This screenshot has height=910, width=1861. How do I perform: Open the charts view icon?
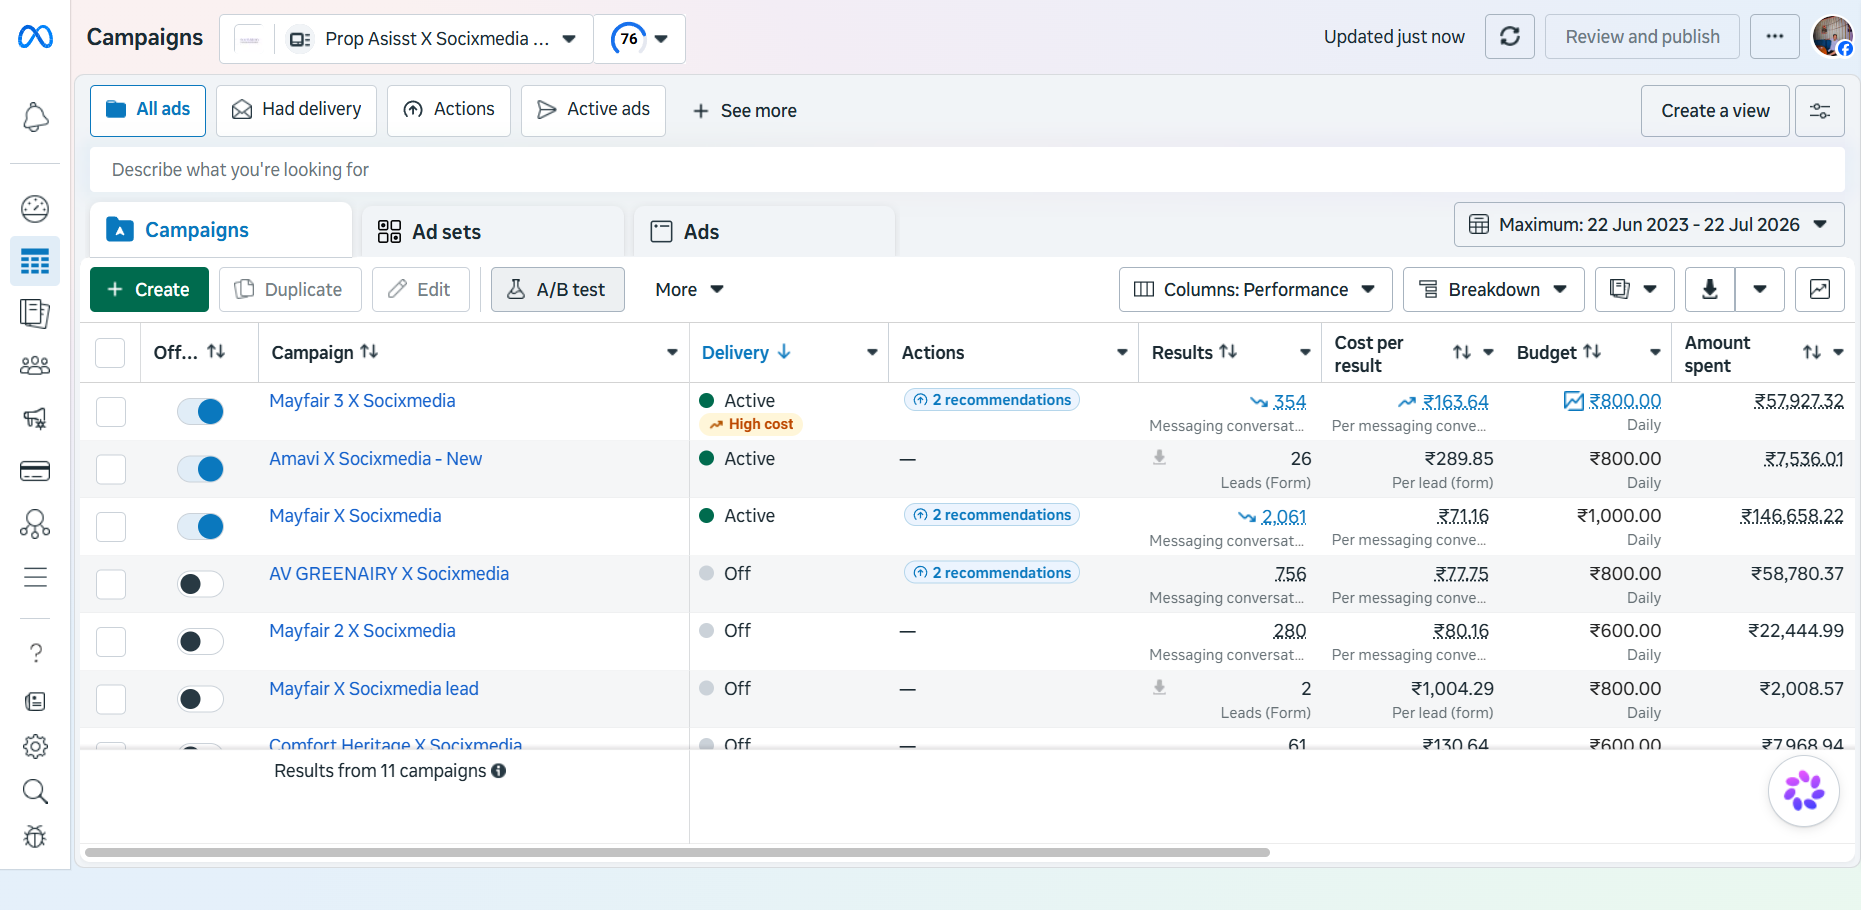tap(1820, 289)
